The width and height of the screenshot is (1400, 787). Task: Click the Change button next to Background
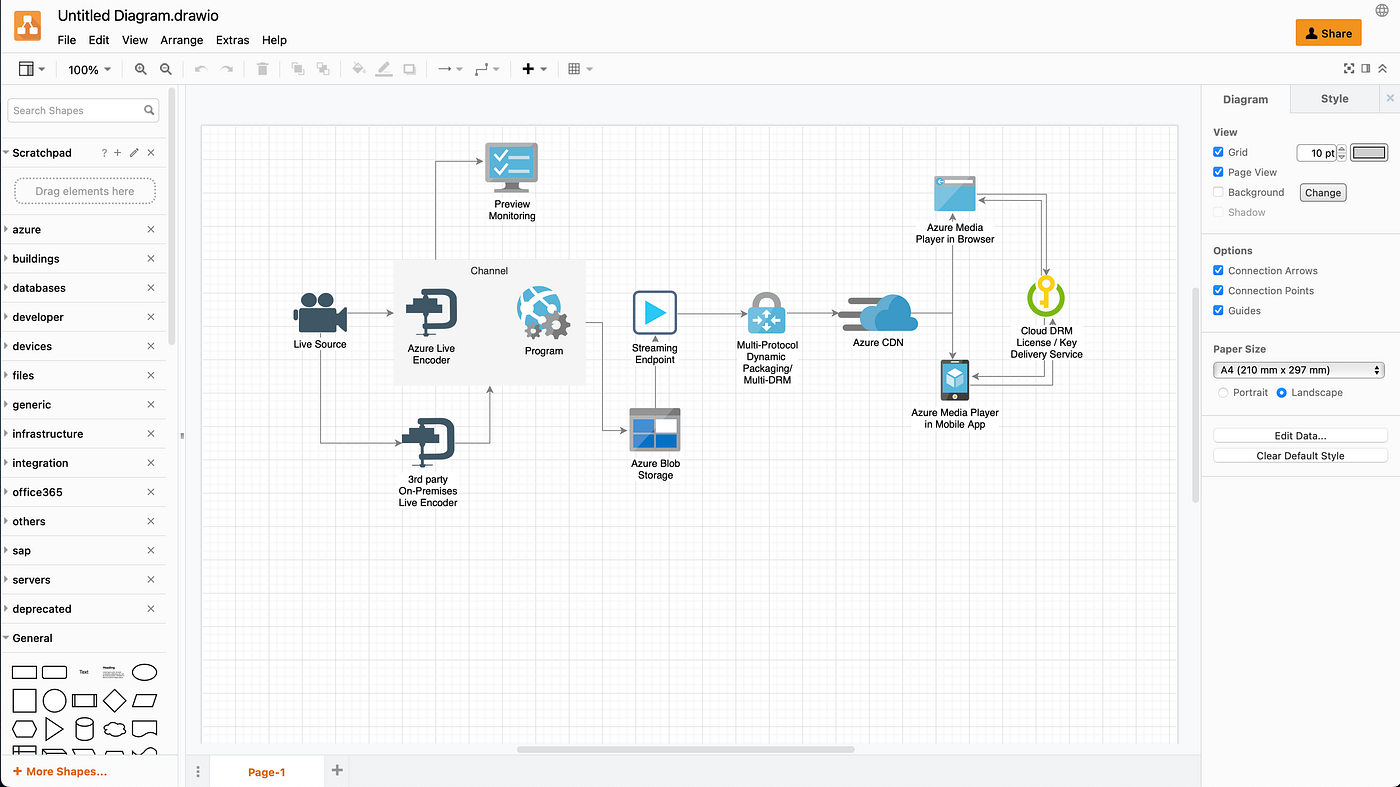pos(1322,192)
